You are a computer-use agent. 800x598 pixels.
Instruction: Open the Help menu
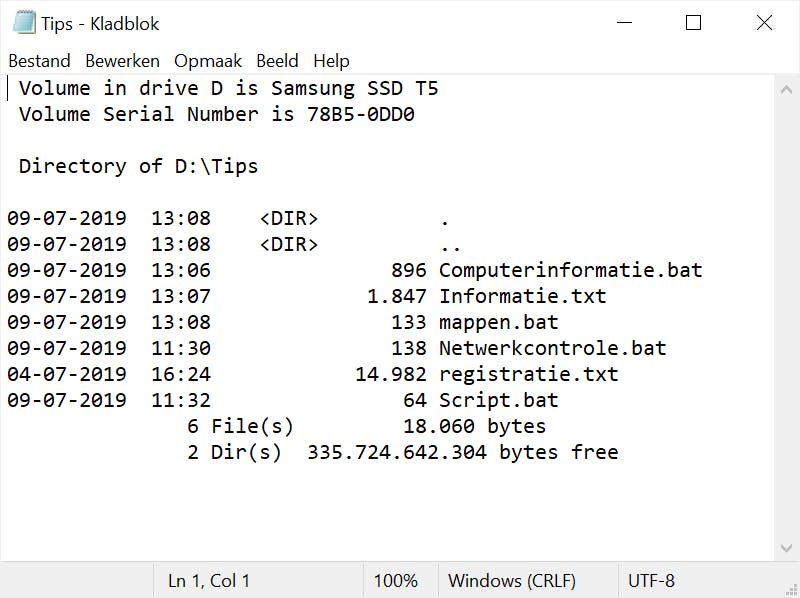[x=331, y=61]
